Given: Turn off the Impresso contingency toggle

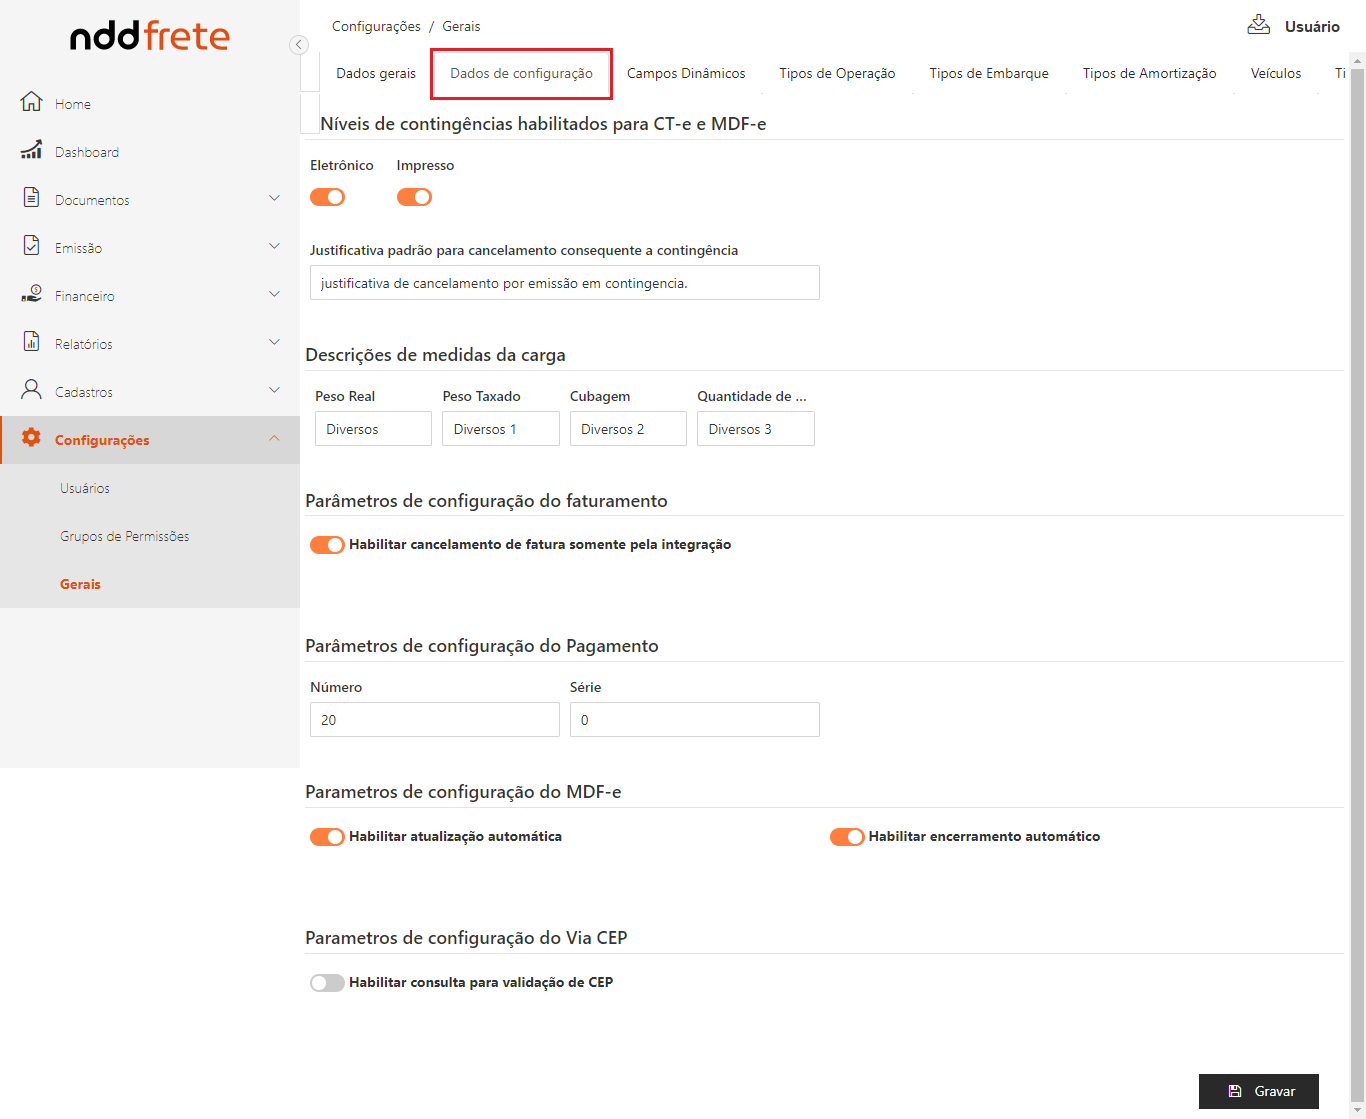Looking at the screenshot, I should (414, 197).
